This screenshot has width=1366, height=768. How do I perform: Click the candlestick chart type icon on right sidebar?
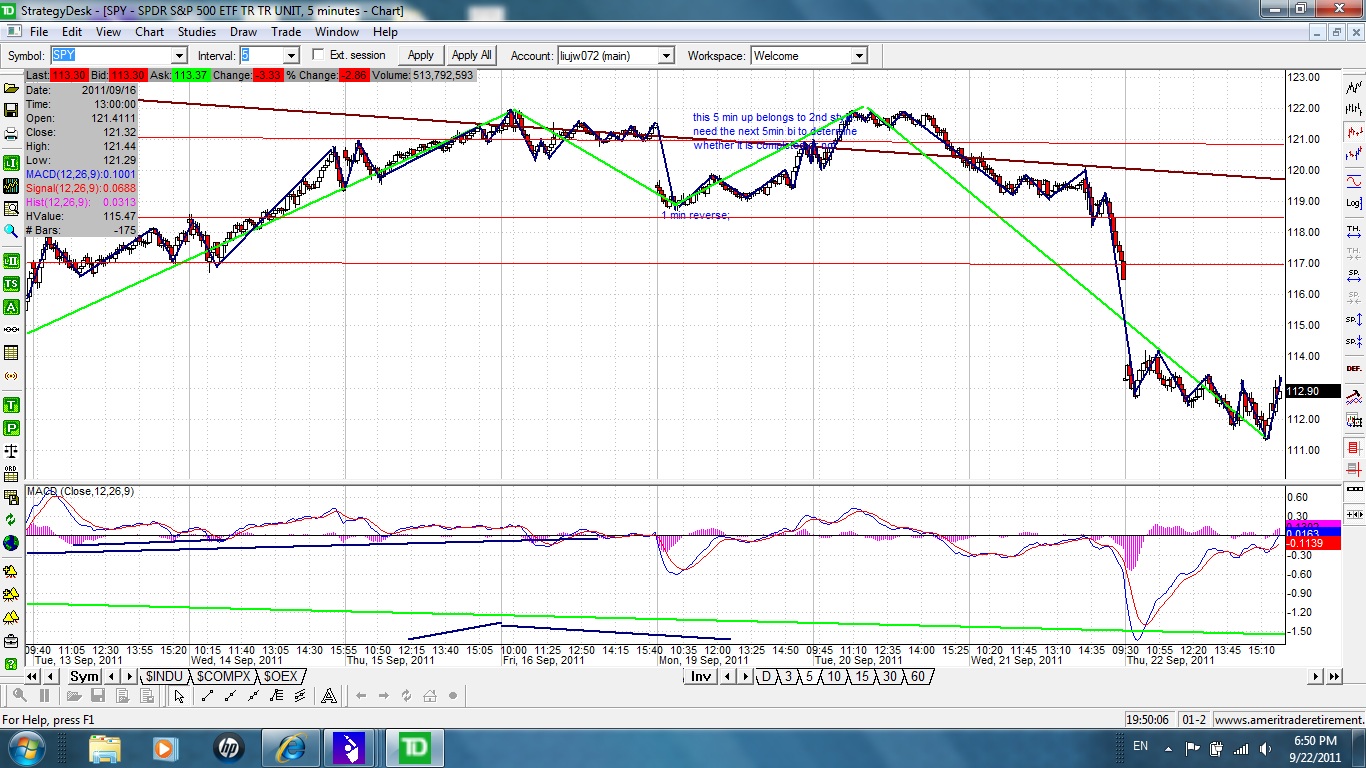pyautogui.click(x=1354, y=132)
